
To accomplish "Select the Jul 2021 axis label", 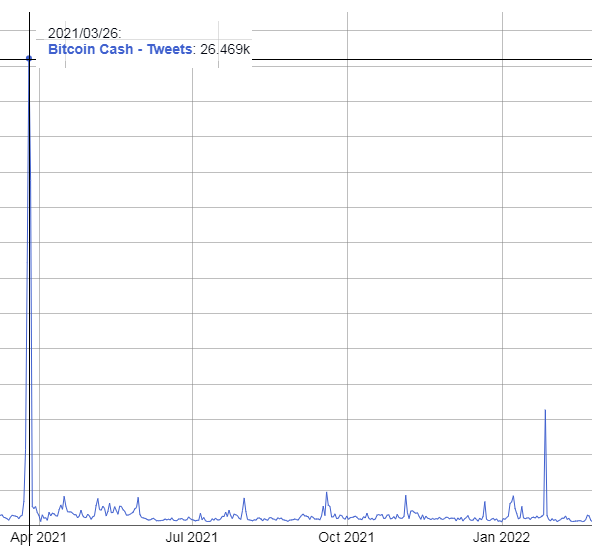I will click(192, 537).
